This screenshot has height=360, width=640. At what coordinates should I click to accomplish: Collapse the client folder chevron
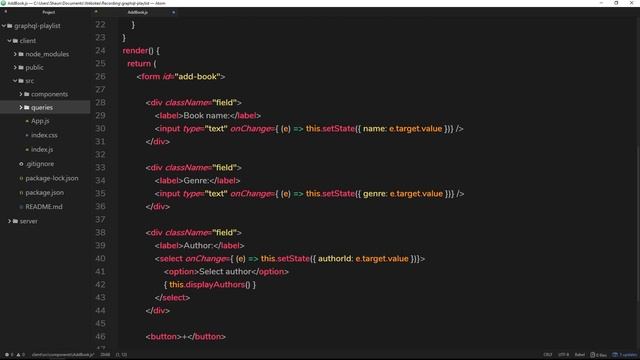(x=9, y=41)
